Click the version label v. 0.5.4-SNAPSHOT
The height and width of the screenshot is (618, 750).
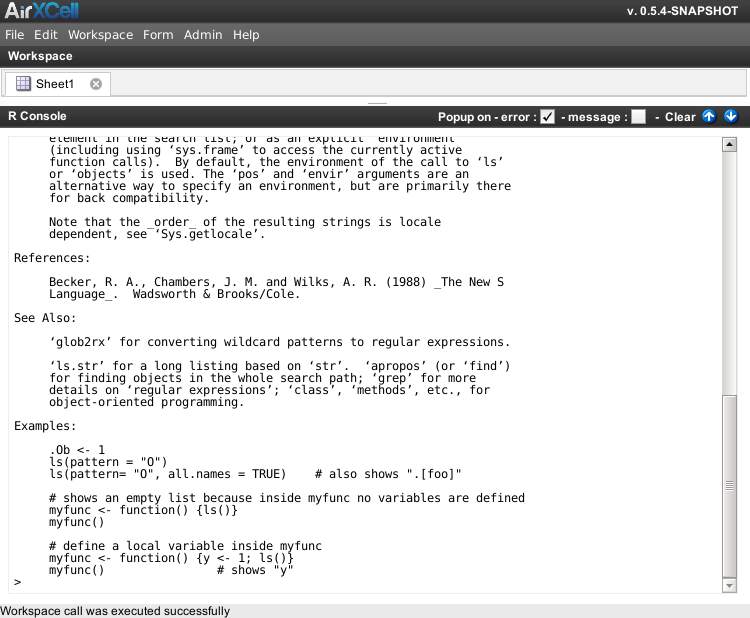(x=682, y=11)
